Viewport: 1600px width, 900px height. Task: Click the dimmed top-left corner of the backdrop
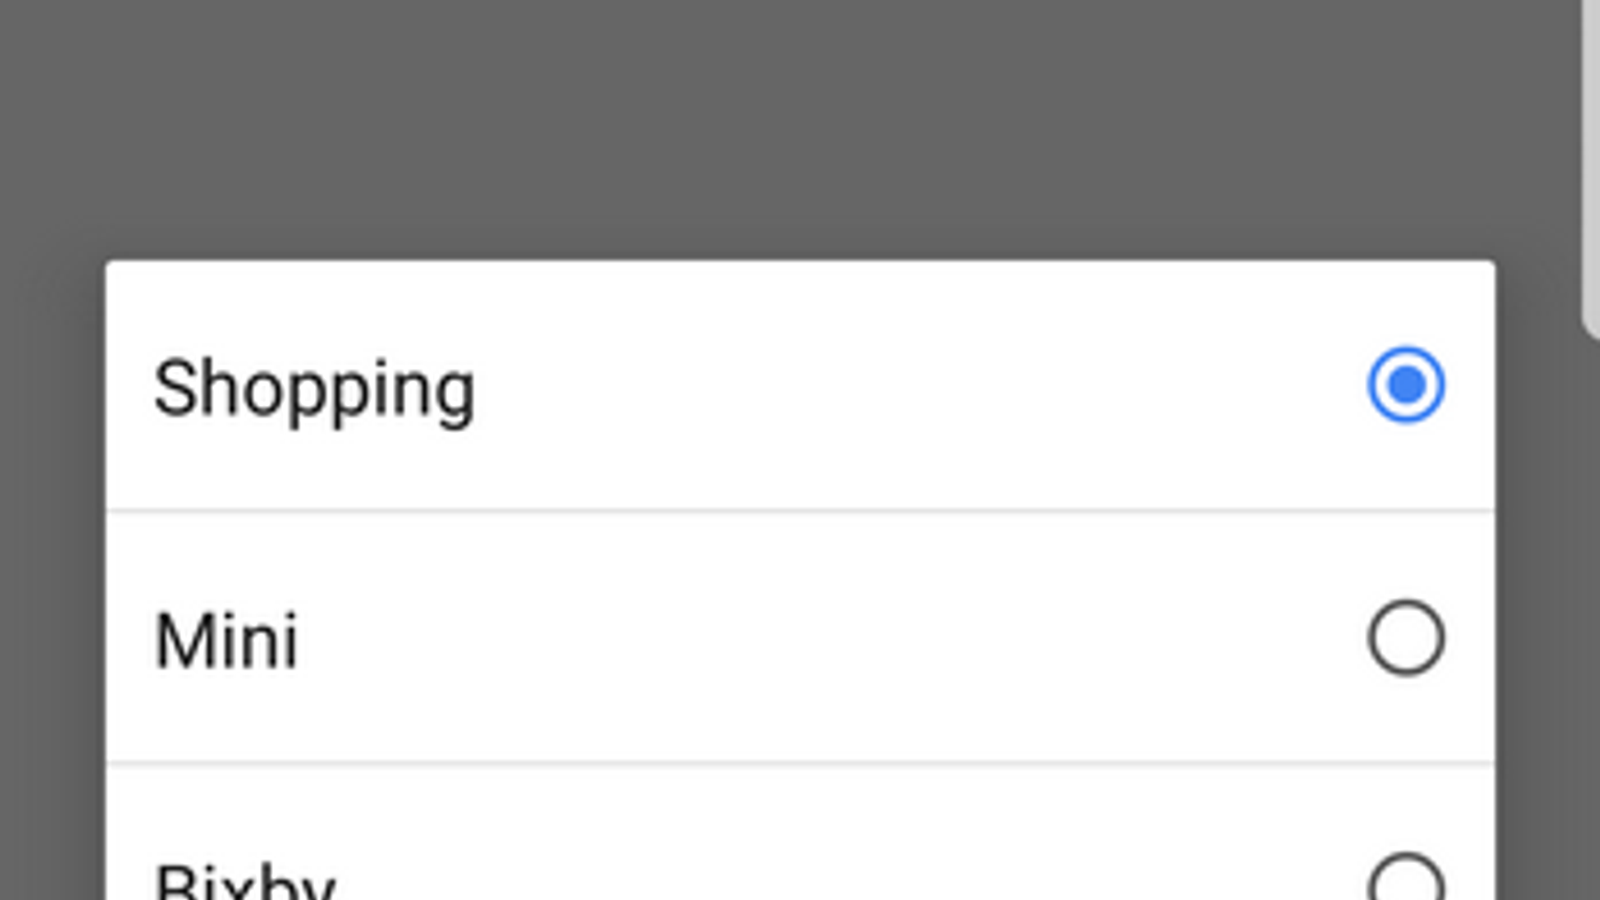click(30, 30)
